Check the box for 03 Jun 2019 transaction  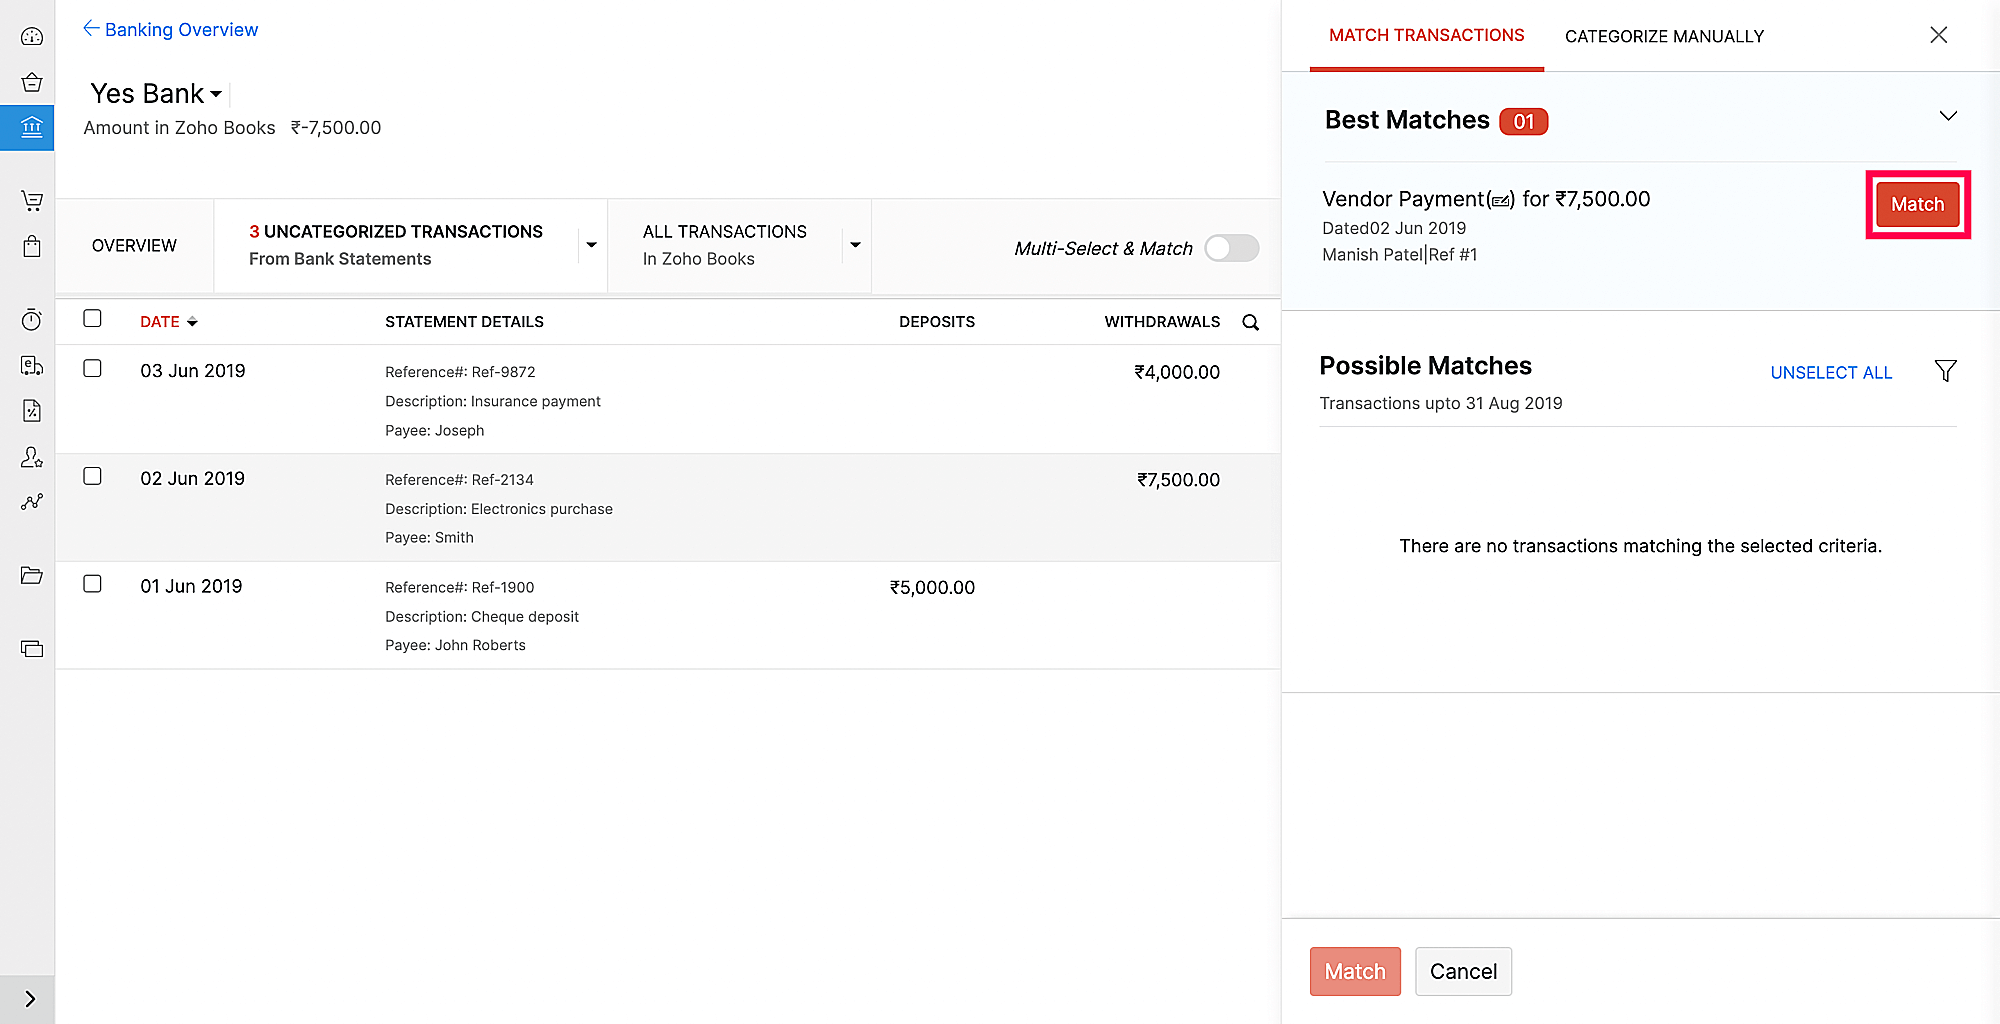pos(93,369)
